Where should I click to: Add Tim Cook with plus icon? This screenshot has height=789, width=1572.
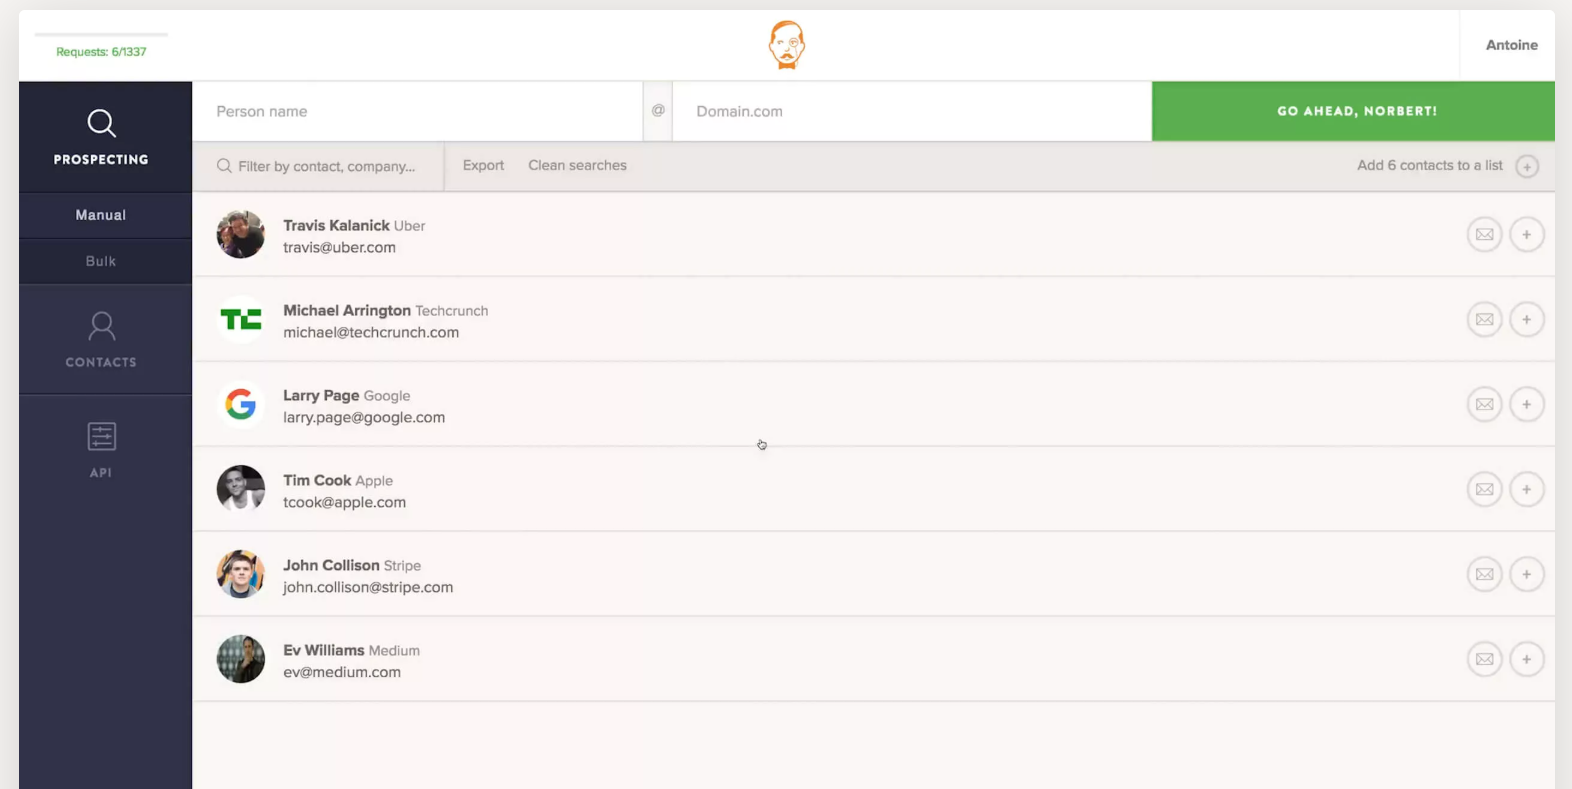point(1527,489)
